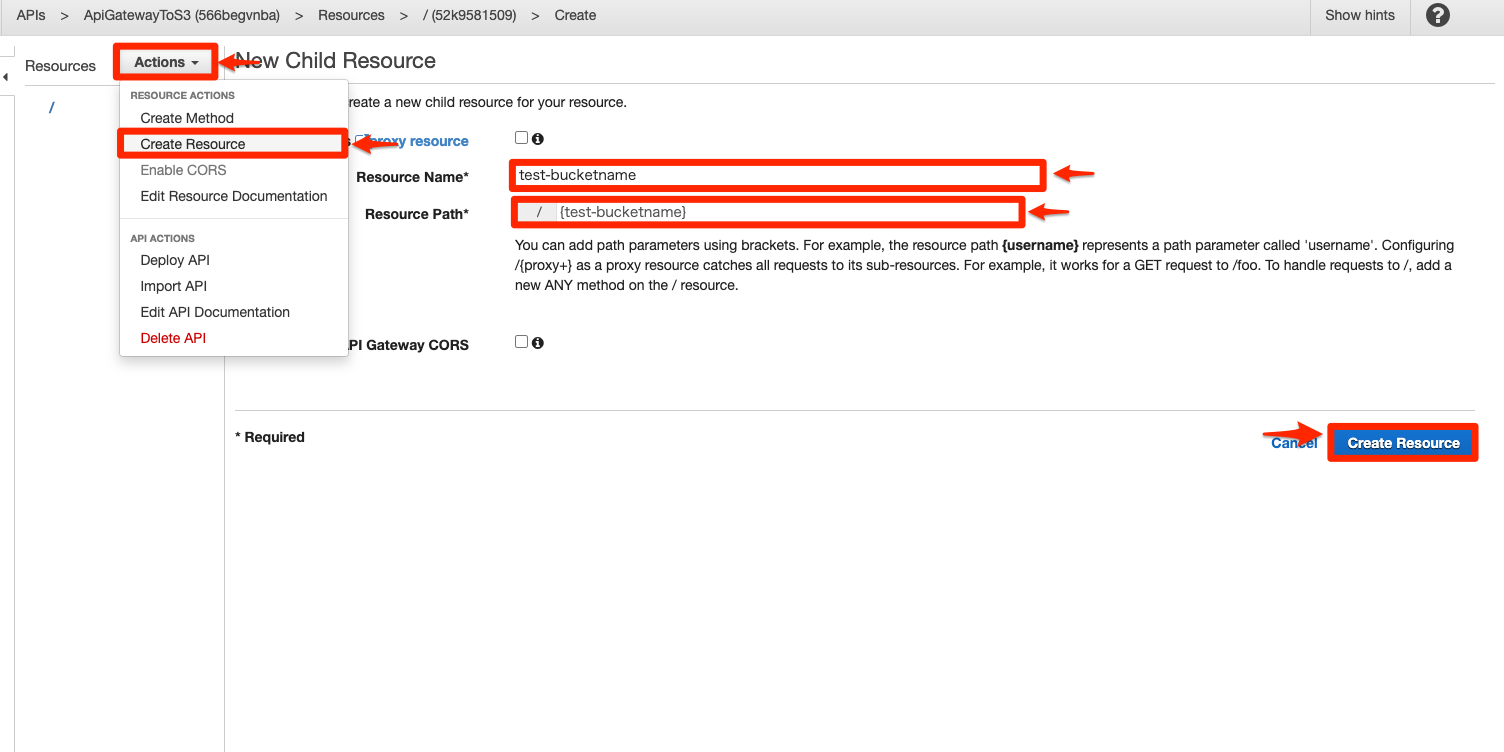Choose Edit Resource Documentation
This screenshot has width=1504, height=752.
click(x=234, y=196)
